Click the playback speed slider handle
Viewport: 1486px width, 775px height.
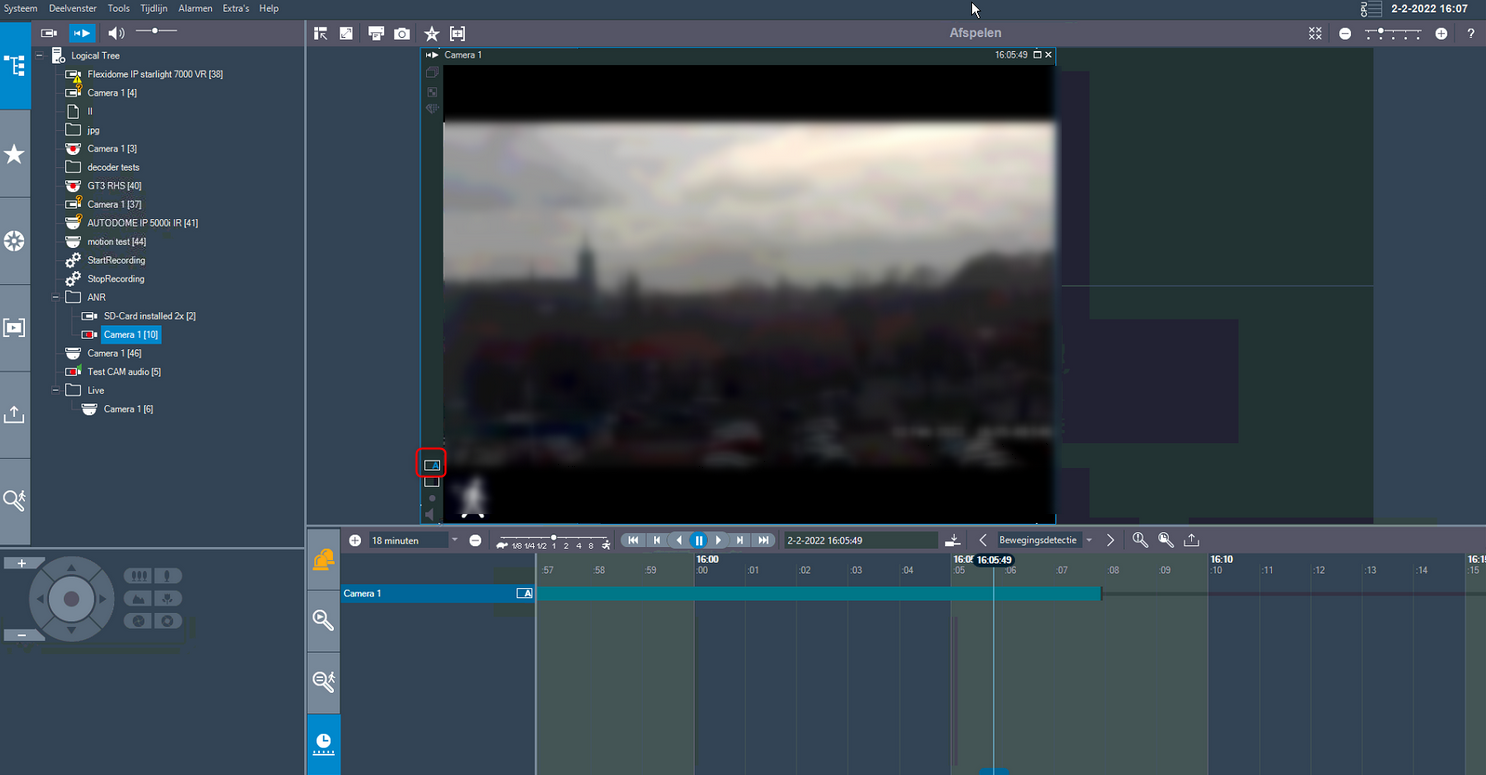(553, 537)
